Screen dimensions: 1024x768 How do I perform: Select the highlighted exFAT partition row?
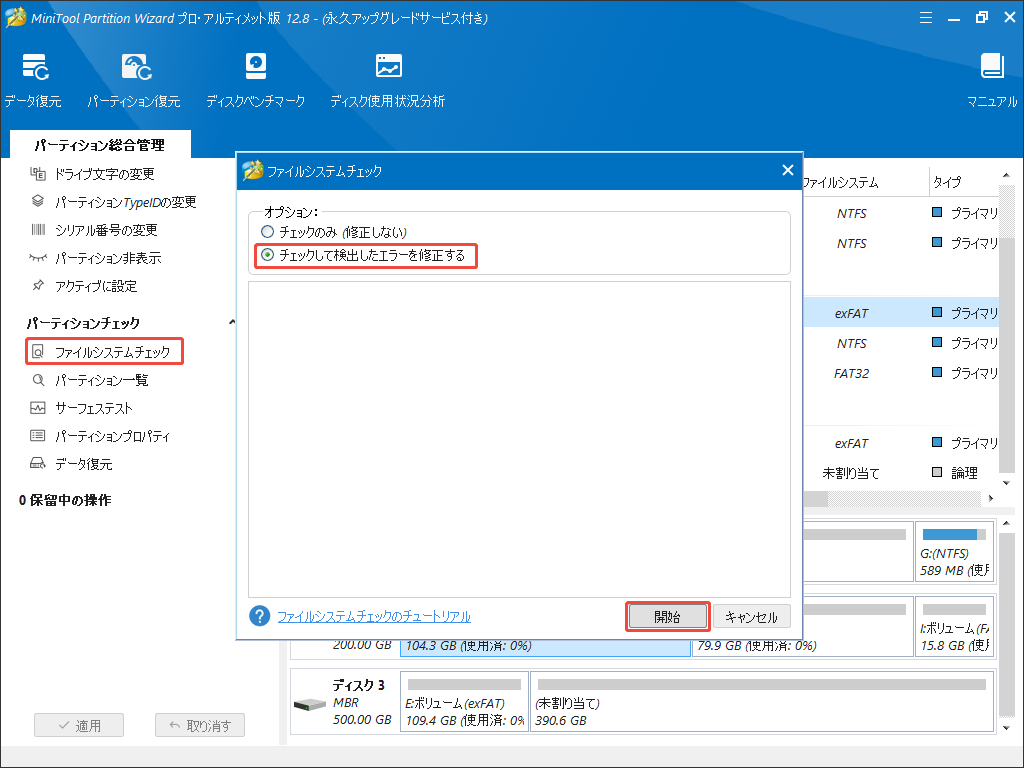coord(901,313)
